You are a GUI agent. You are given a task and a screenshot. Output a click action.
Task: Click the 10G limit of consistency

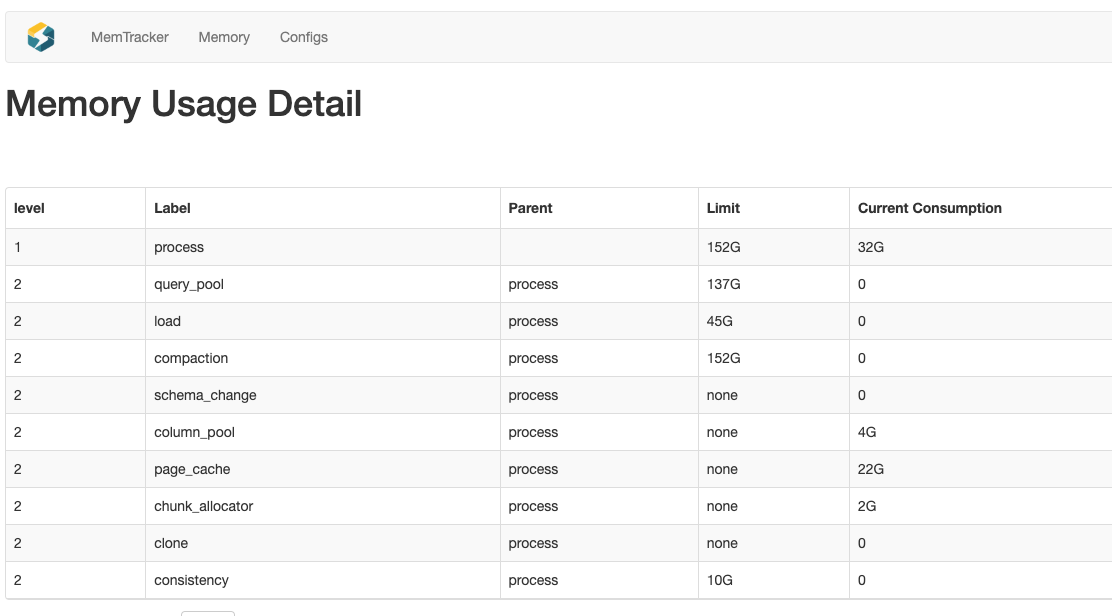point(721,580)
